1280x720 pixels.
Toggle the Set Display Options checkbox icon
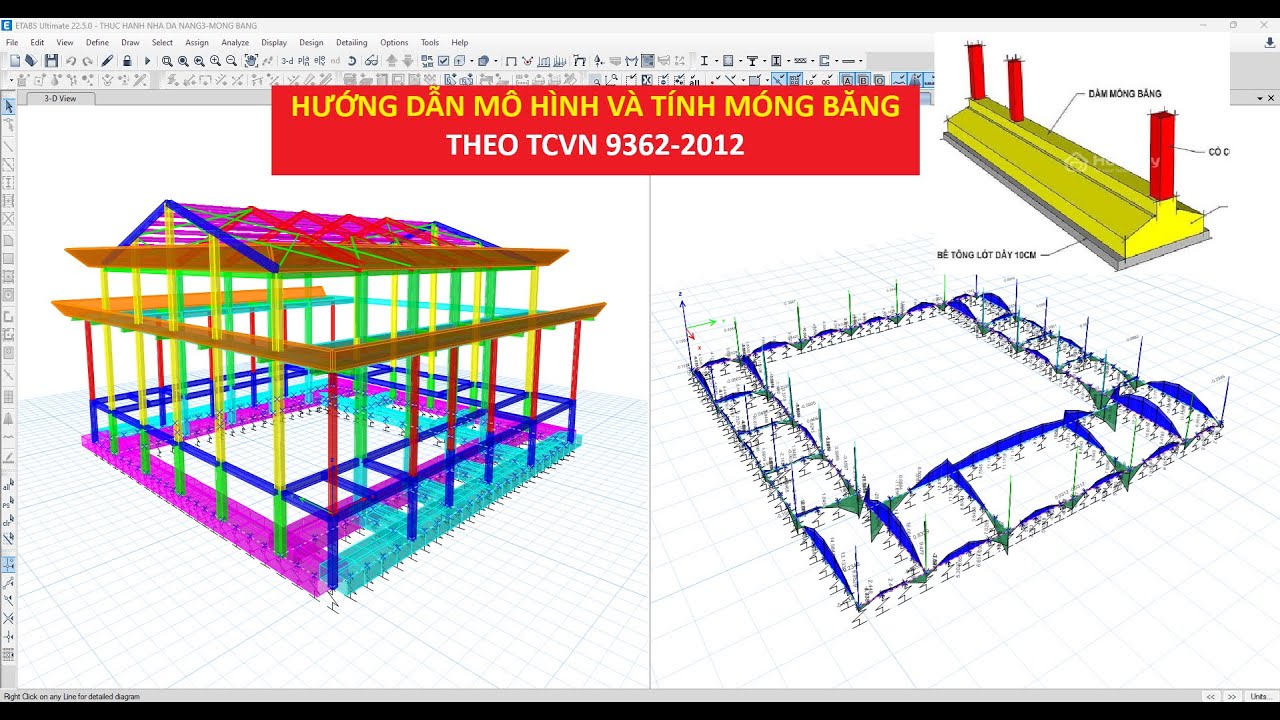pos(443,61)
